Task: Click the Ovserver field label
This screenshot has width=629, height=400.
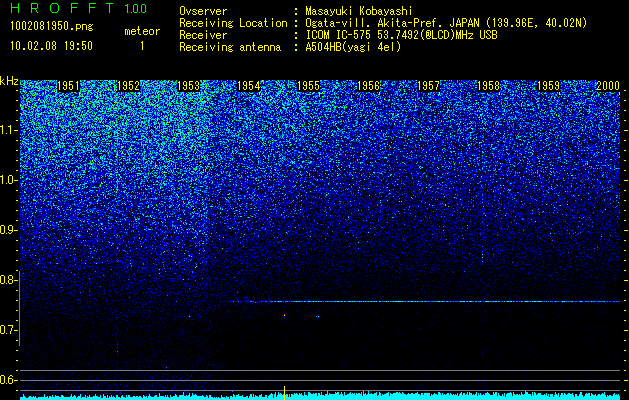Action: coord(203,11)
